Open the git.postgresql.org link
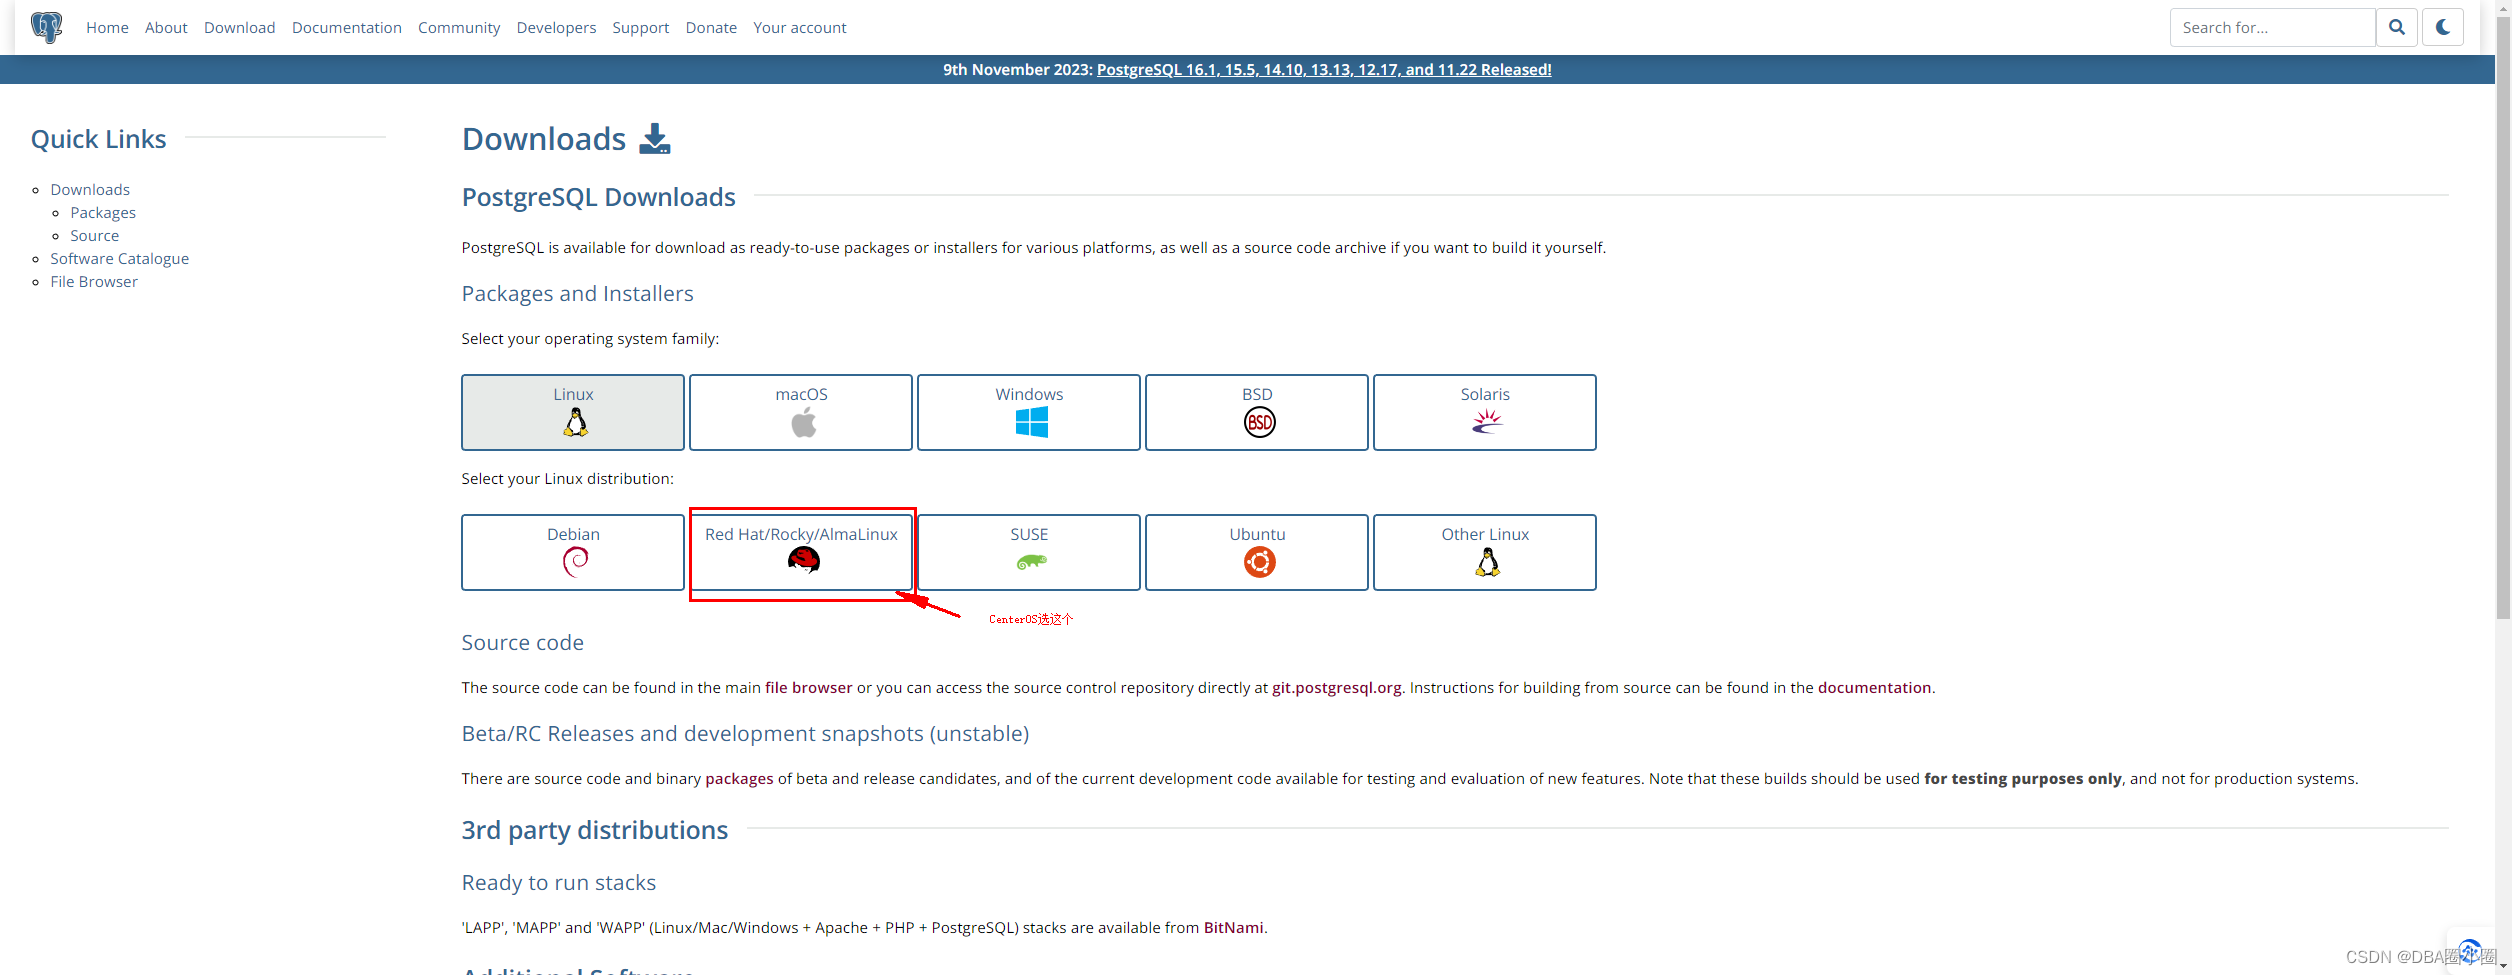This screenshot has width=2512, height=975. tap(1336, 687)
